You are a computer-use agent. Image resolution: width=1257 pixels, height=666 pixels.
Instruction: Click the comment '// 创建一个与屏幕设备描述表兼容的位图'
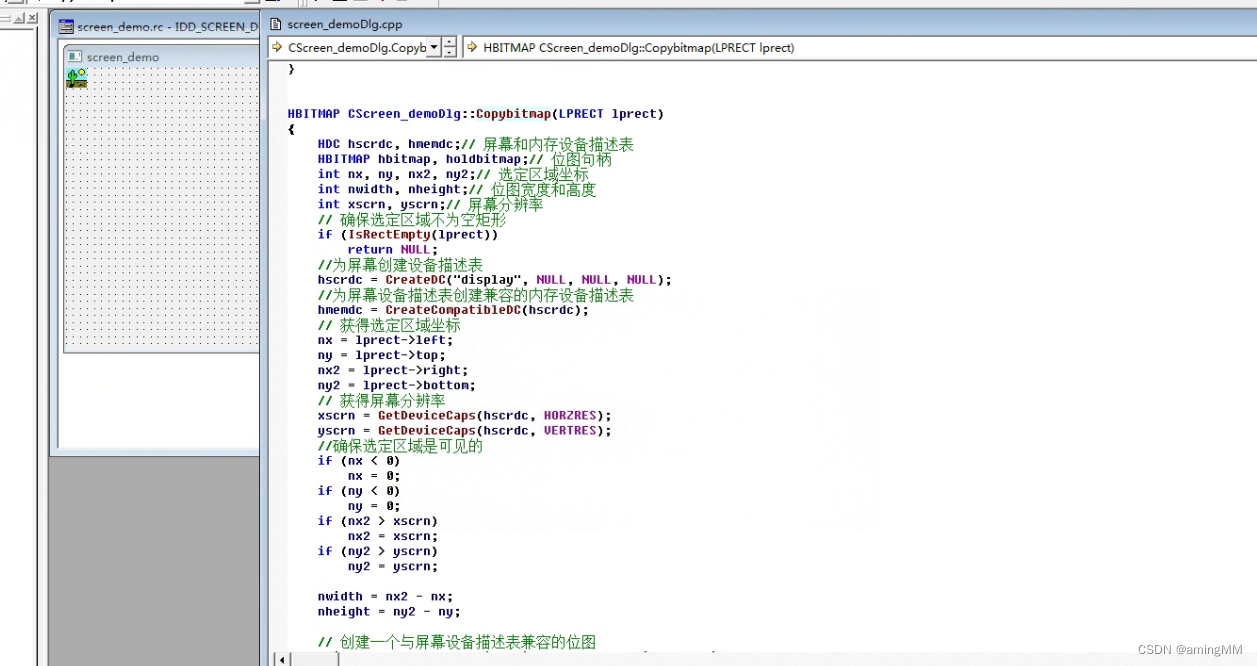click(456, 642)
